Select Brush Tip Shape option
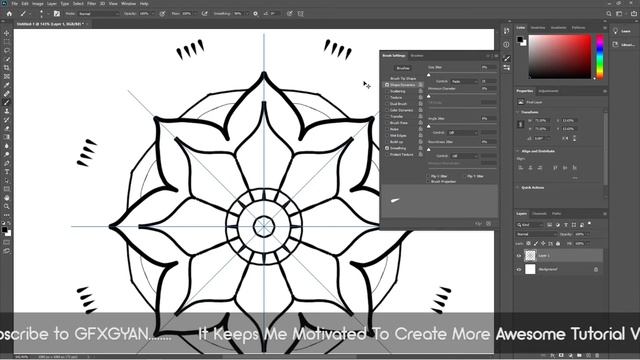640x360 pixels. pos(403,78)
